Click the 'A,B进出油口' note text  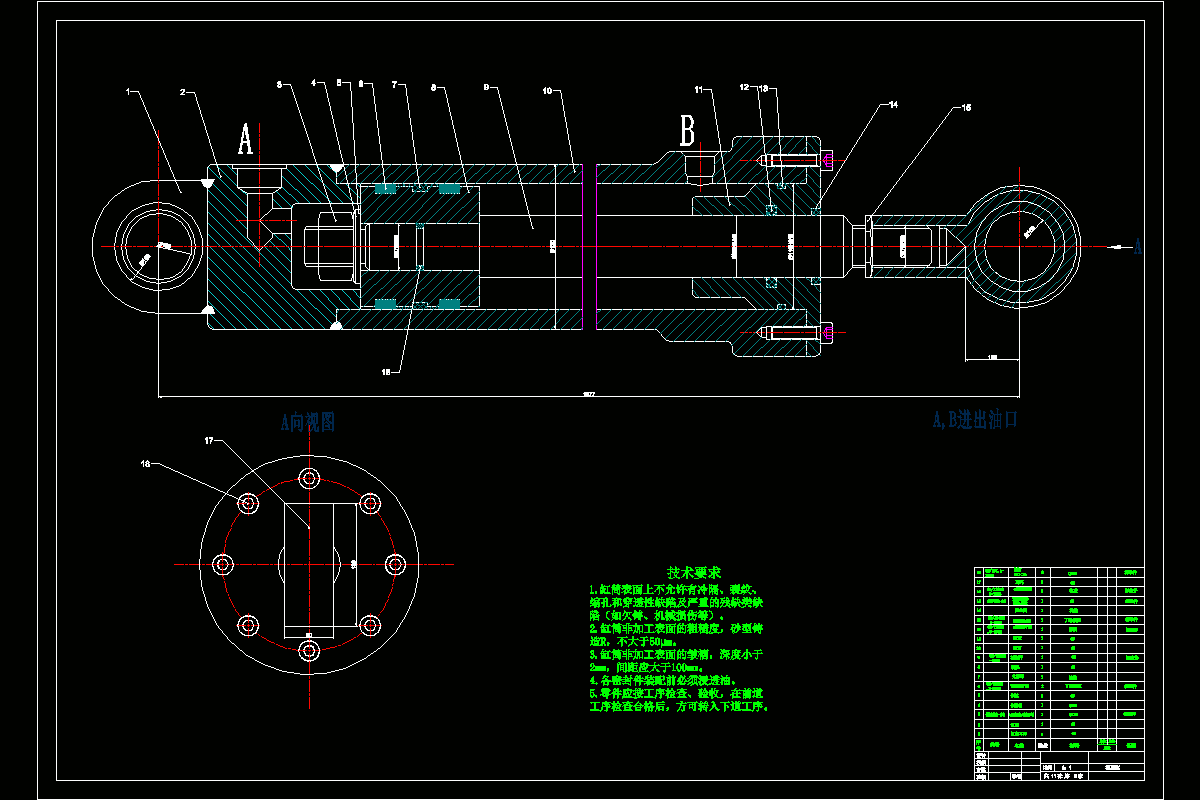click(x=974, y=420)
